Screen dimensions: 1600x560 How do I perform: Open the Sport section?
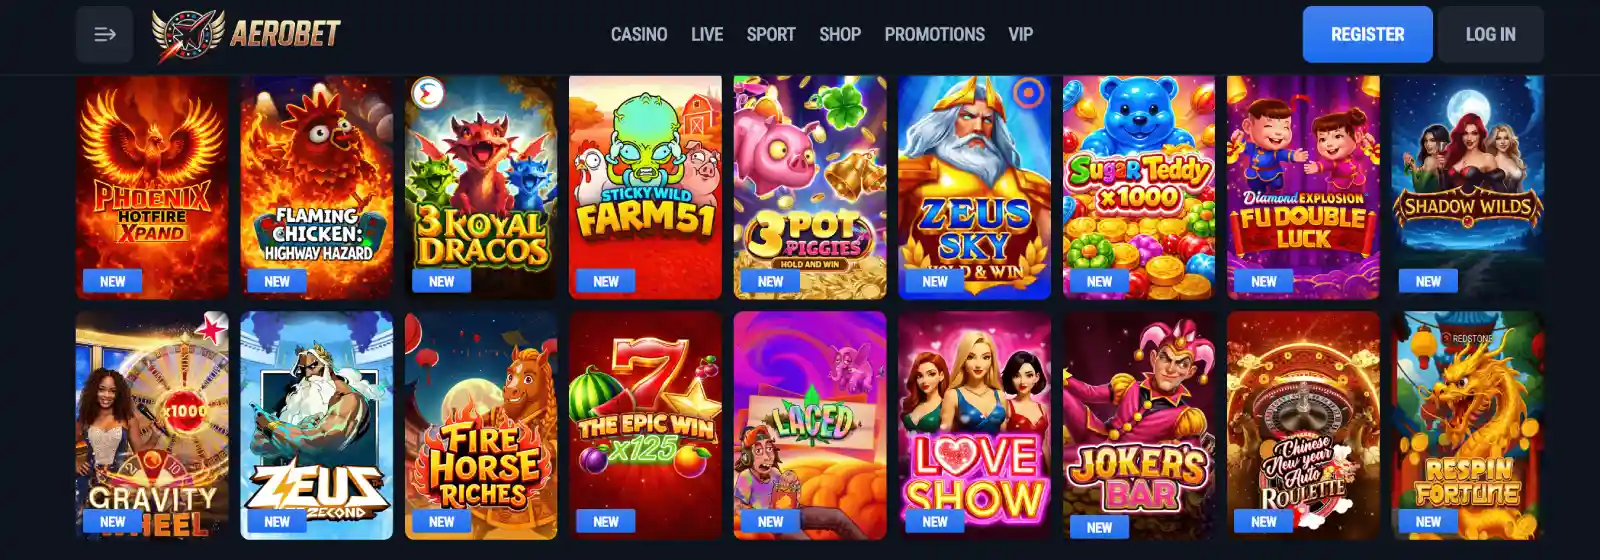point(771,34)
